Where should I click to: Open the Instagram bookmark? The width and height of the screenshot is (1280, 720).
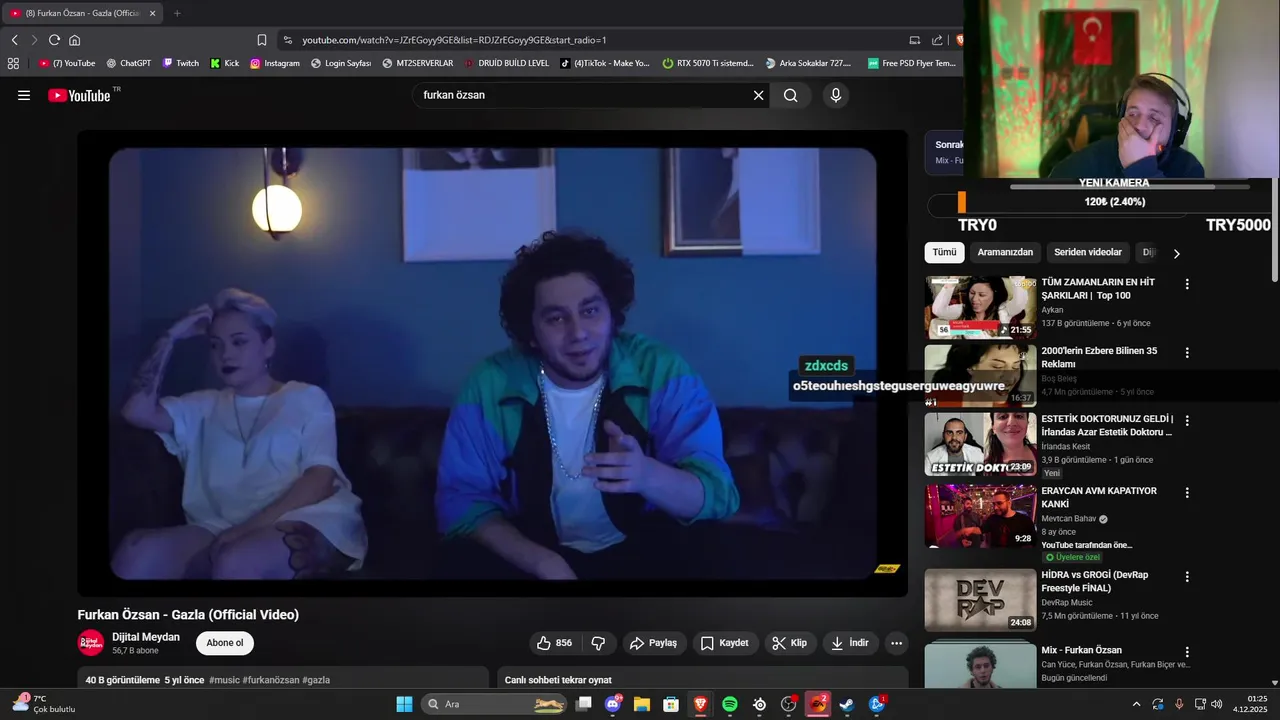pyautogui.click(x=275, y=63)
